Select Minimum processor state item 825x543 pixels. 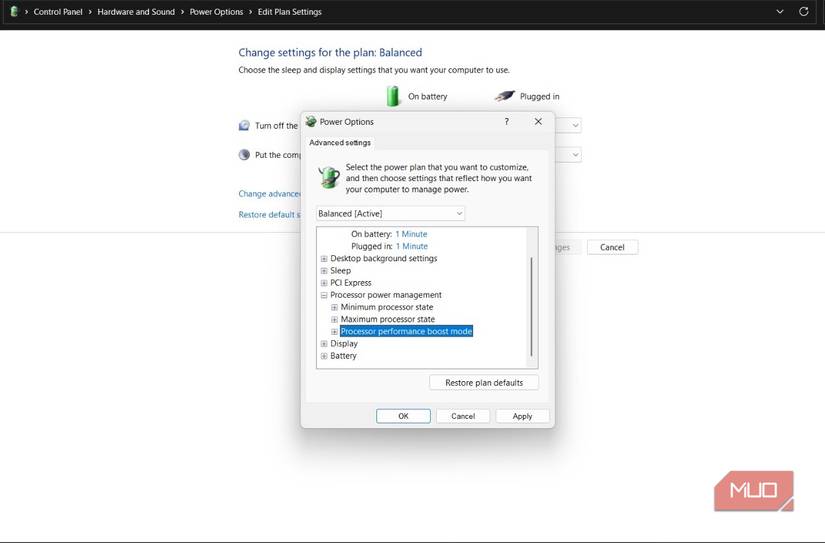387,307
